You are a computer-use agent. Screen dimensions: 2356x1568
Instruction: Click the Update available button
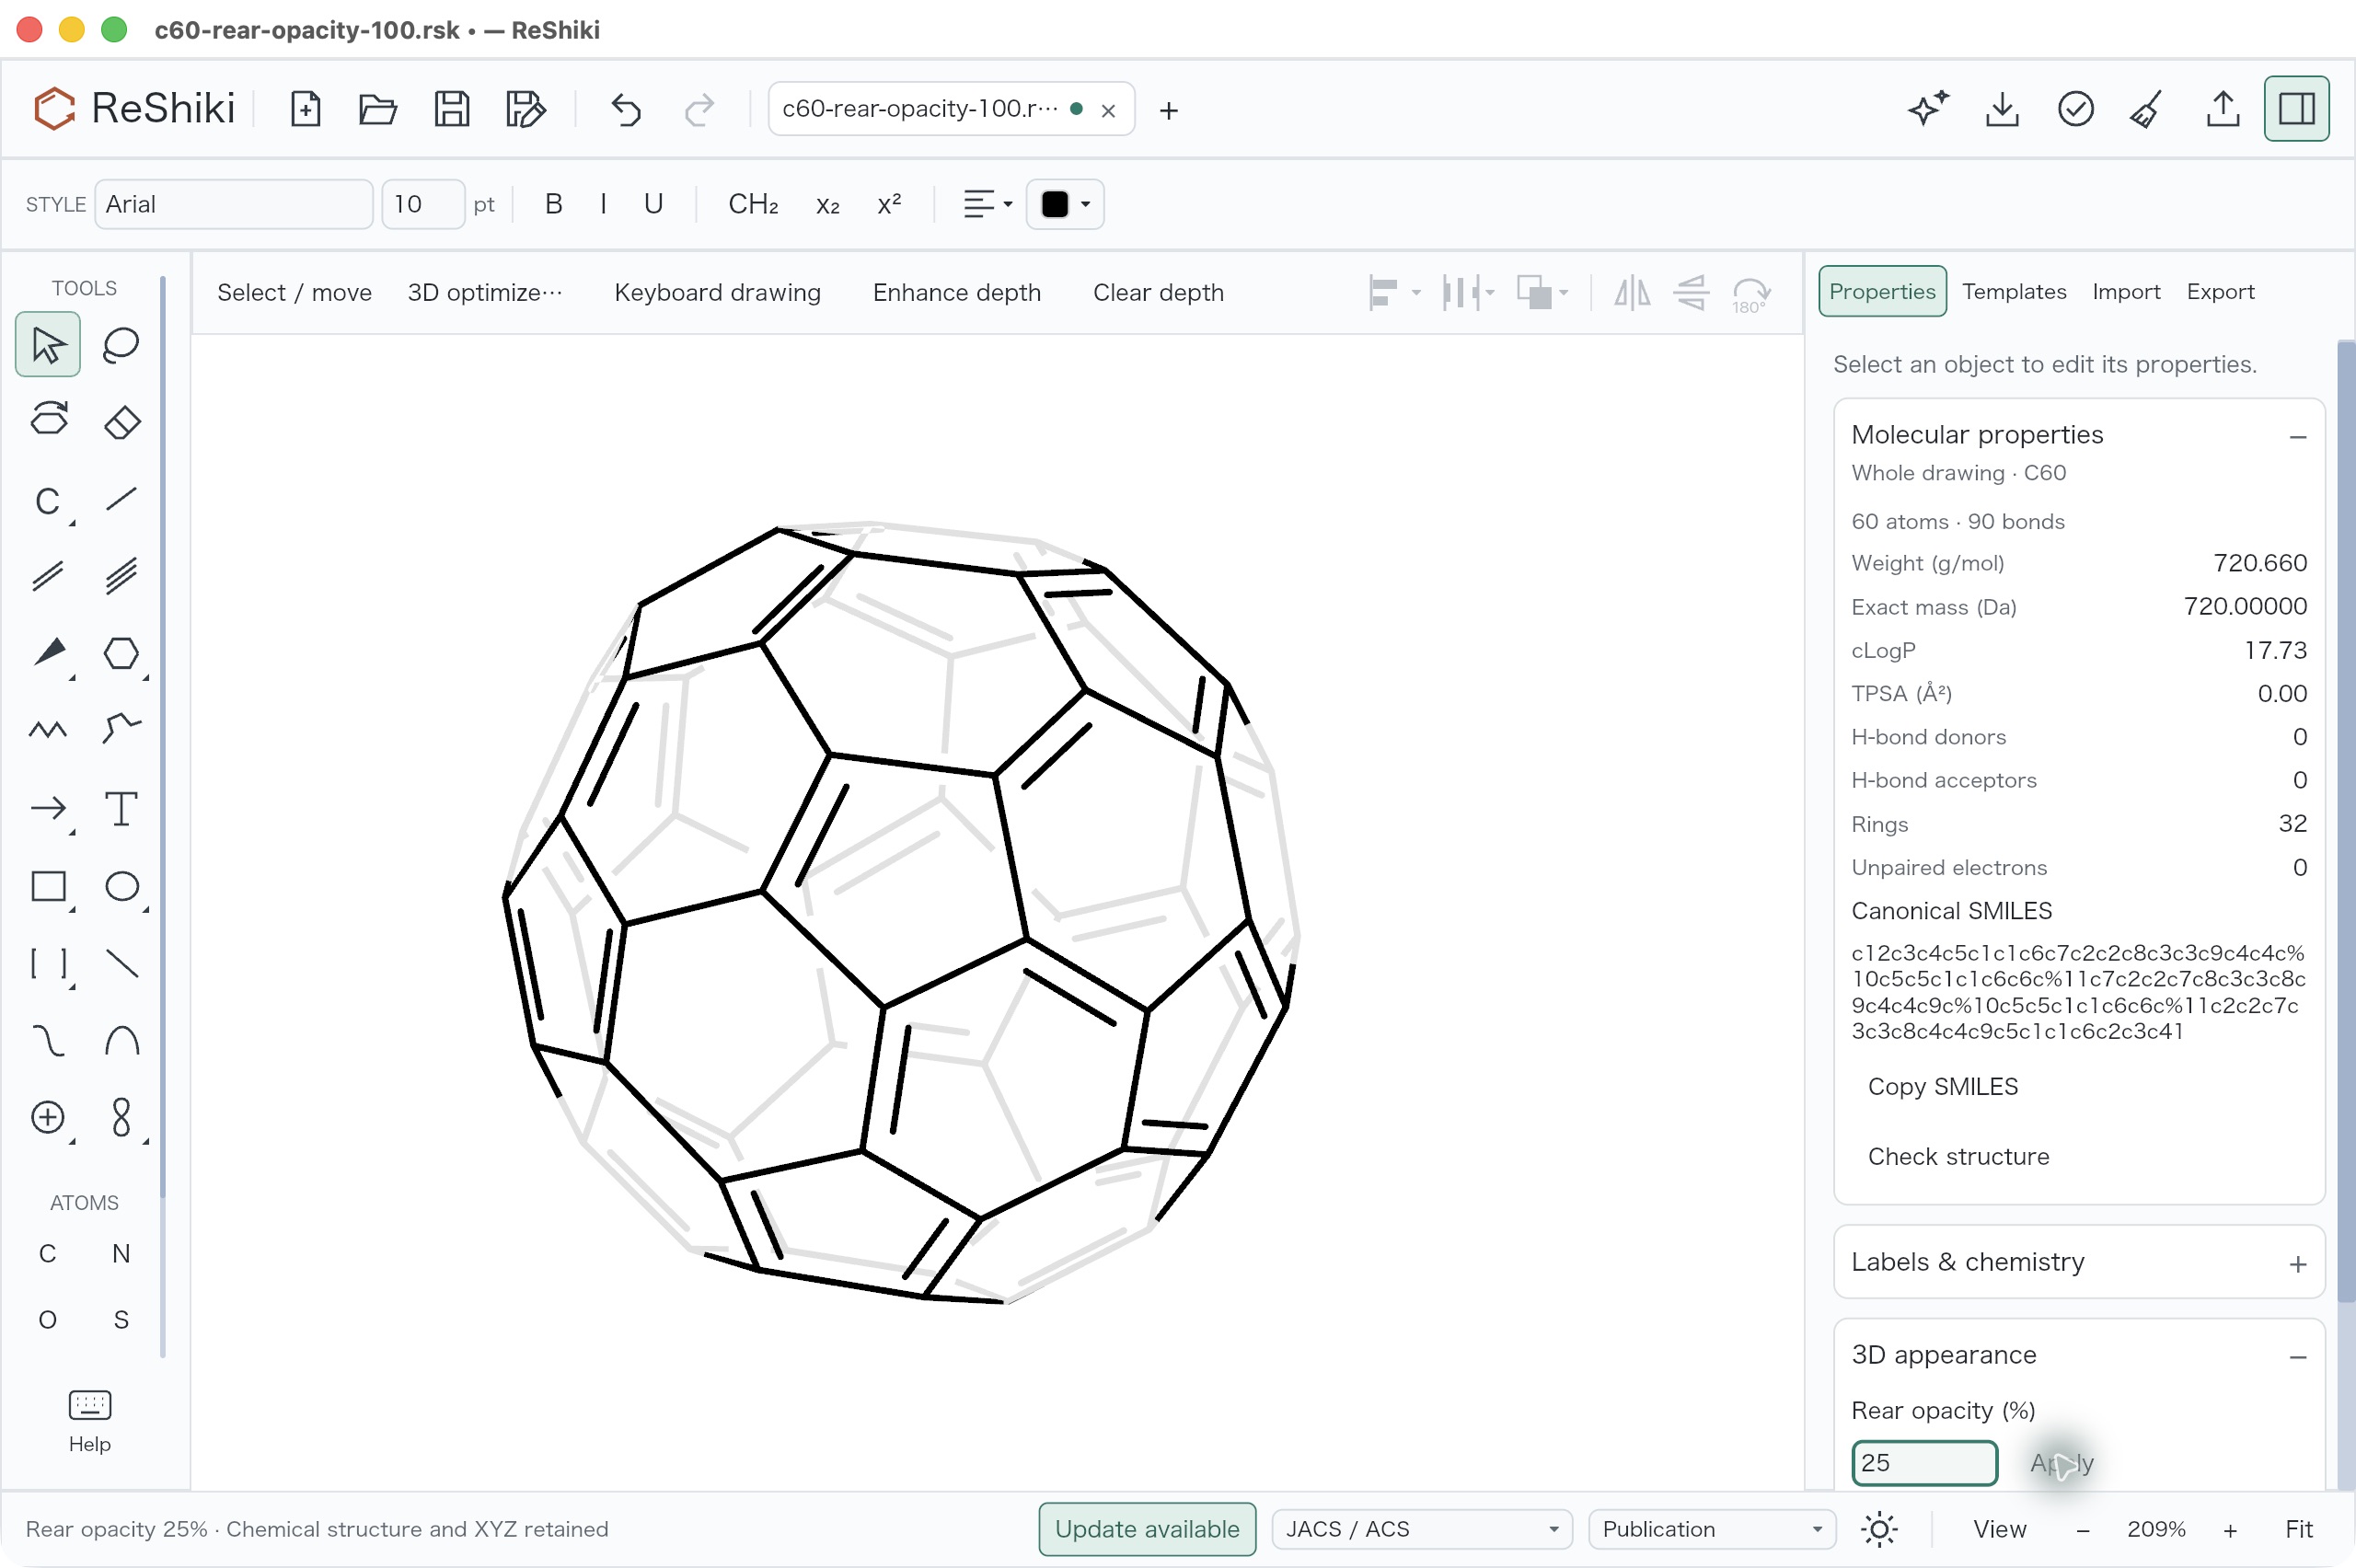(x=1147, y=1529)
